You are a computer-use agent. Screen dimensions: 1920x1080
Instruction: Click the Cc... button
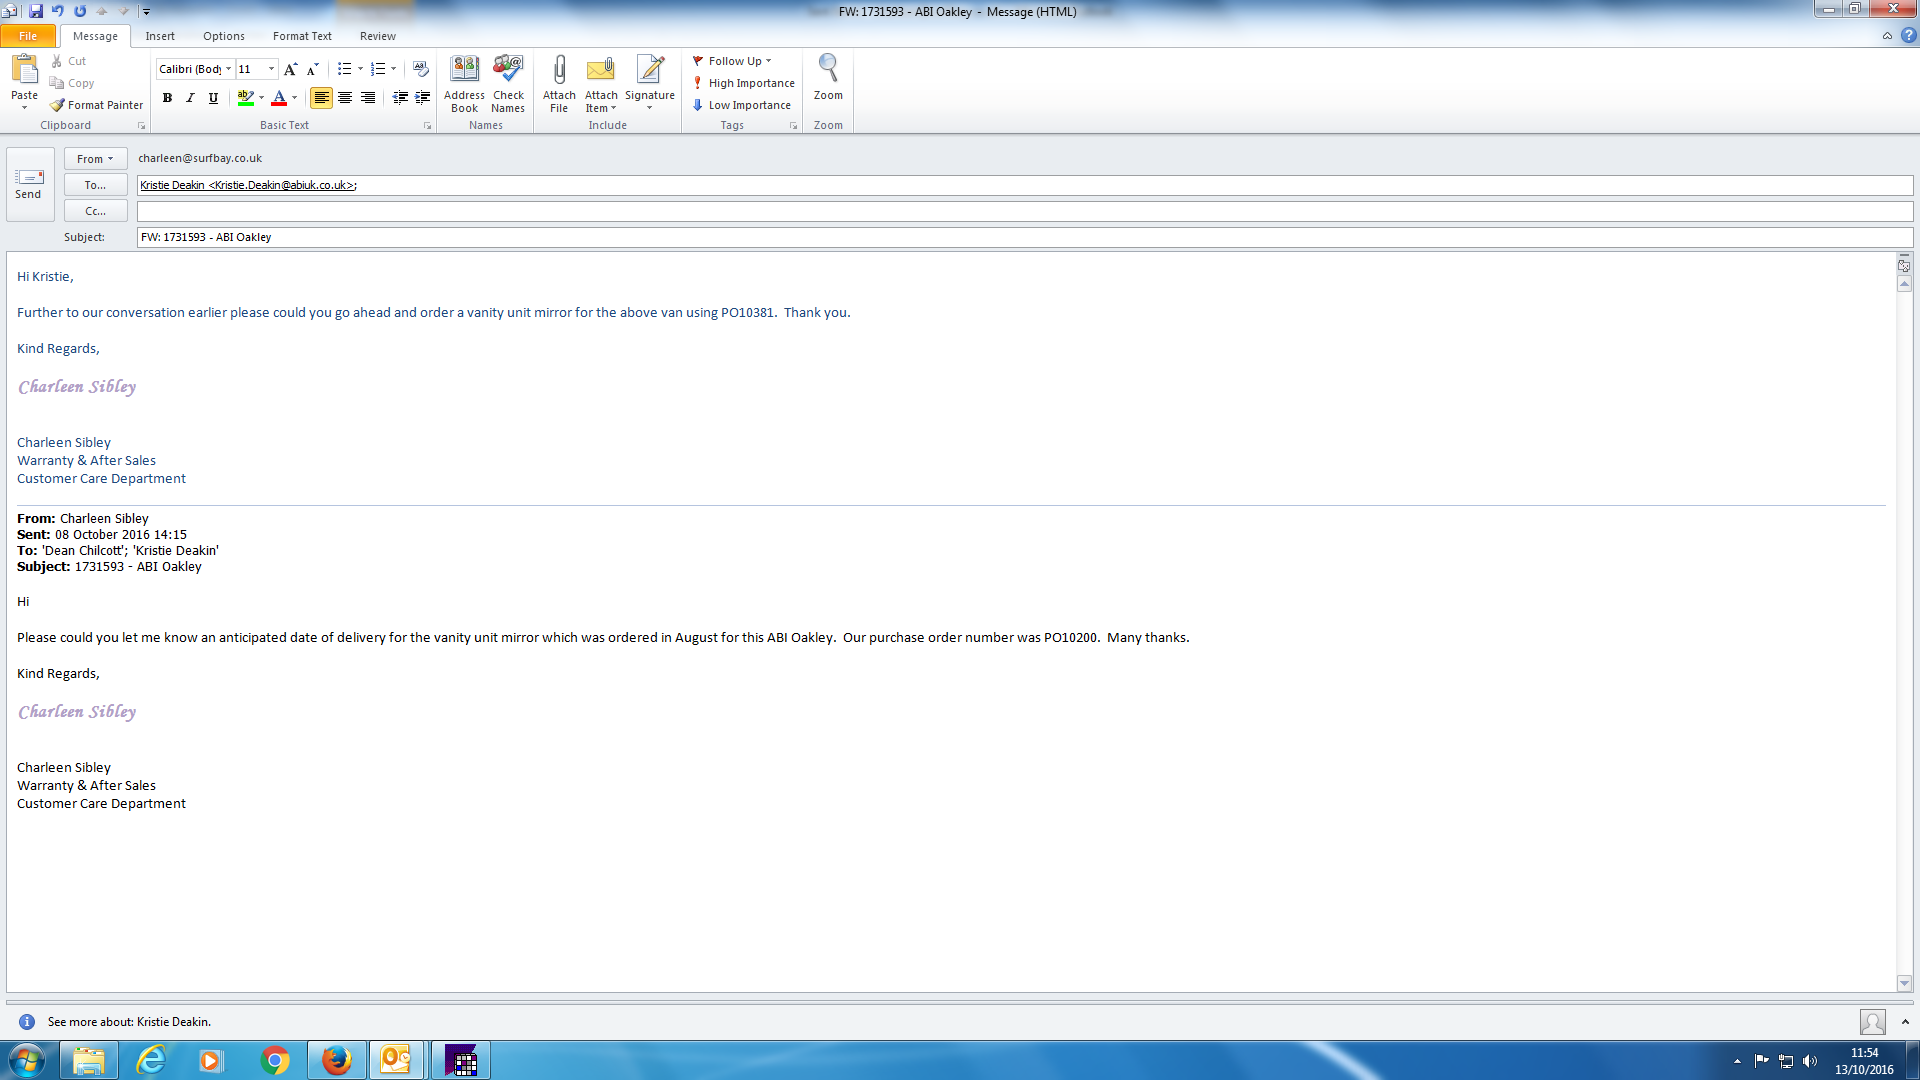pos(95,211)
